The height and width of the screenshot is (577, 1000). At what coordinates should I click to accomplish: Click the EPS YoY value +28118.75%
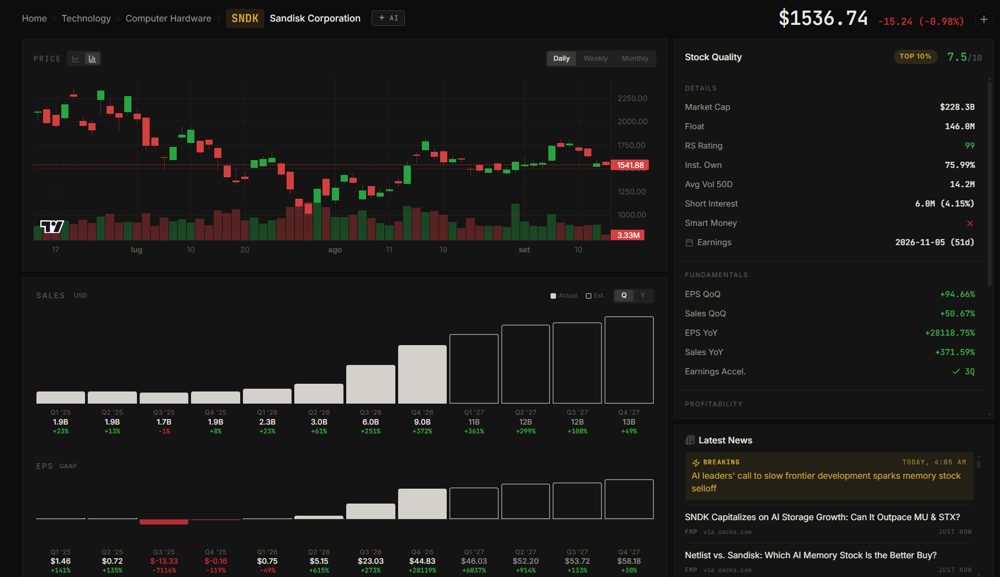coord(950,333)
